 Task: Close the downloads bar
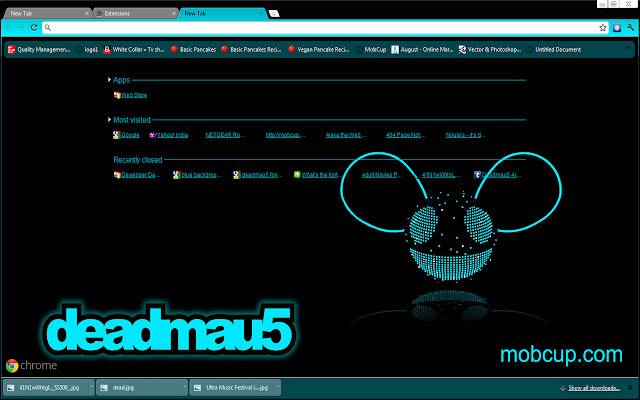pos(630,388)
